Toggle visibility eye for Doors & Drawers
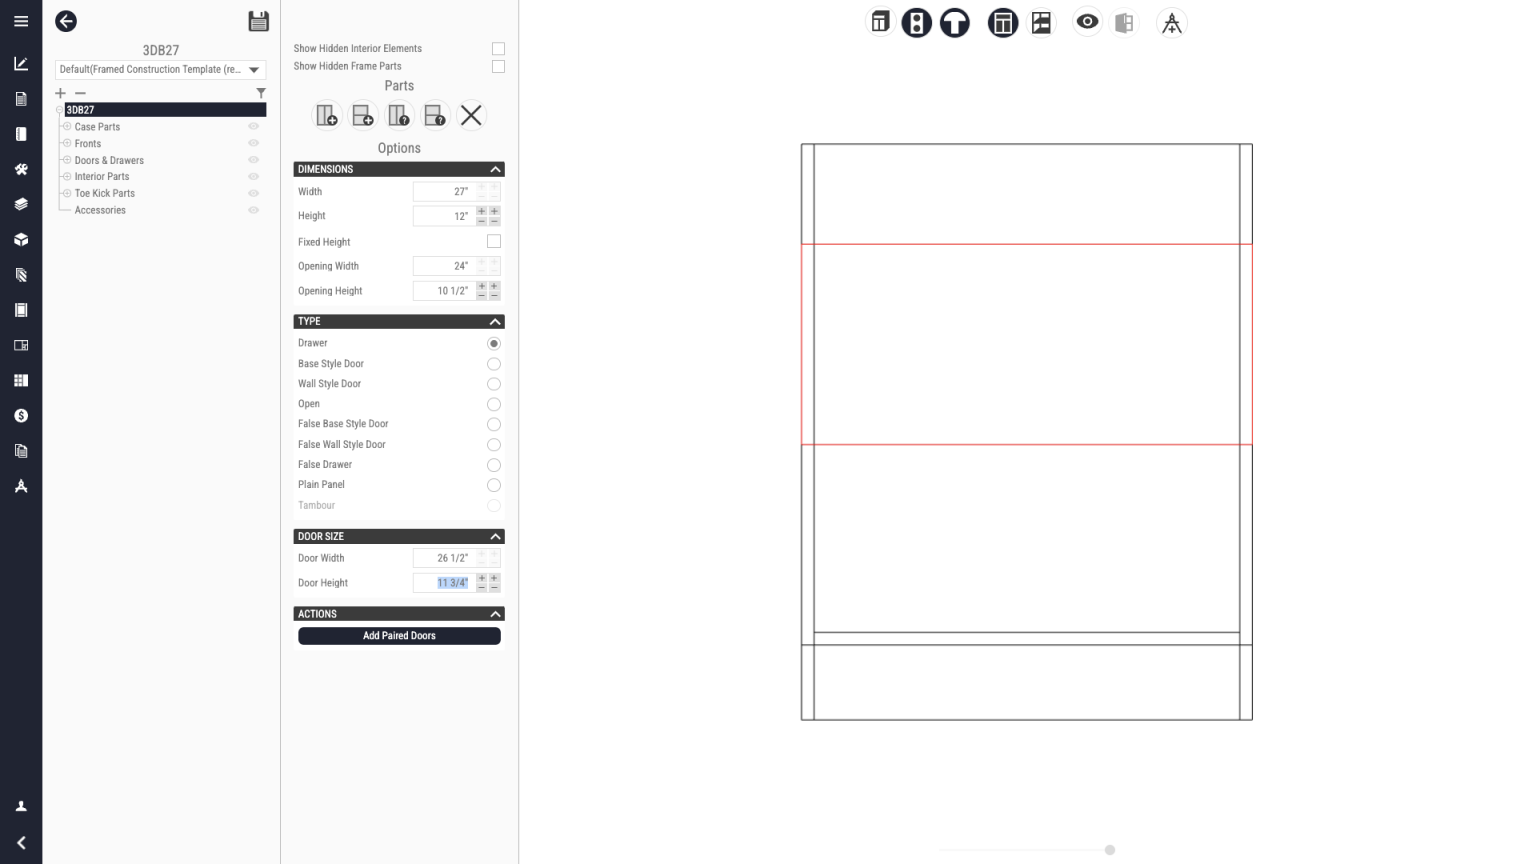Viewport: 1536px width, 864px height. click(x=253, y=160)
